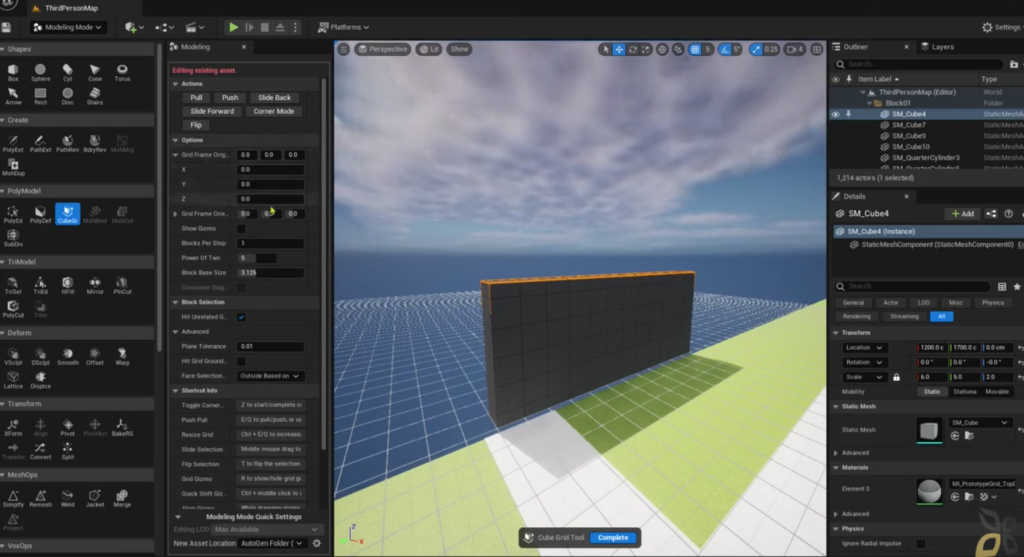Choose the Smooth deform tool
This screenshot has width=1024, height=557.
pyautogui.click(x=67, y=356)
